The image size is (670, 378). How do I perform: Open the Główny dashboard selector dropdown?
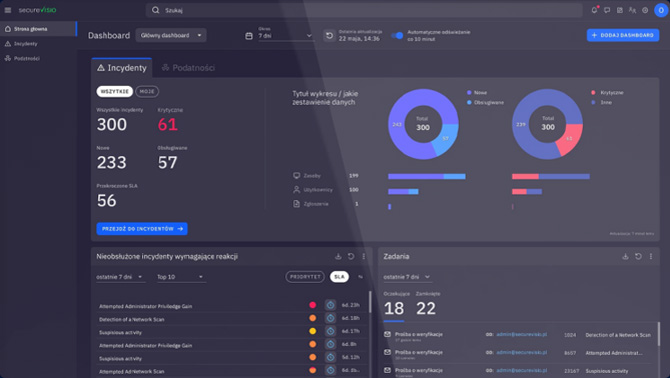(x=171, y=35)
